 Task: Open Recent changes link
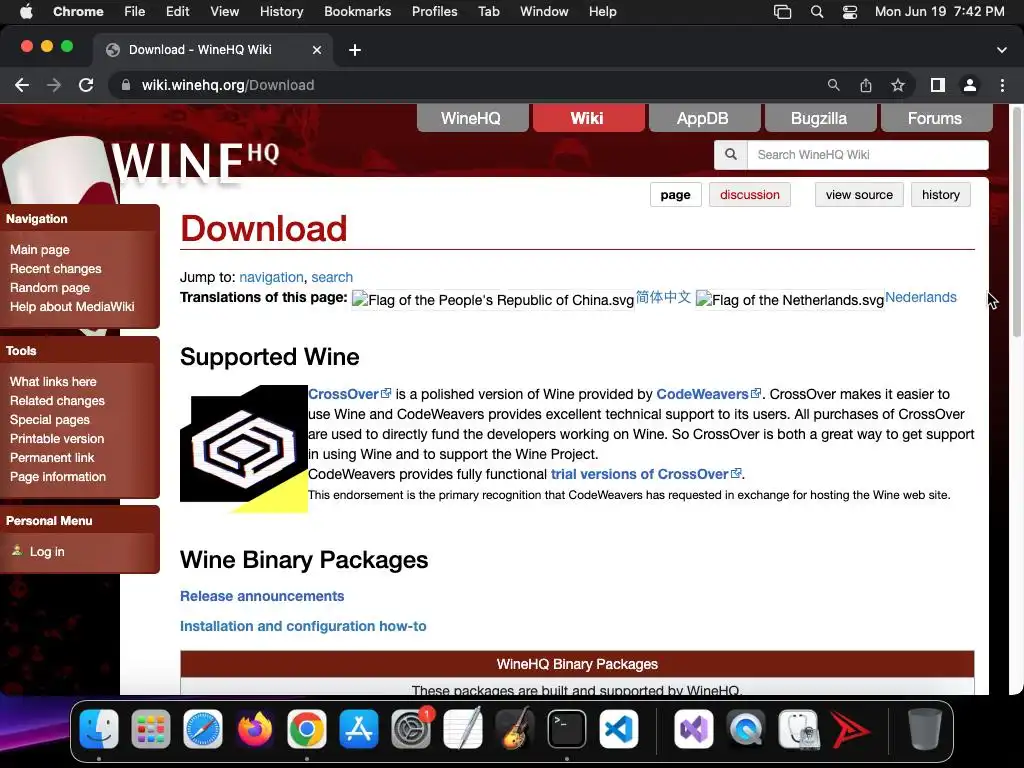(56, 268)
